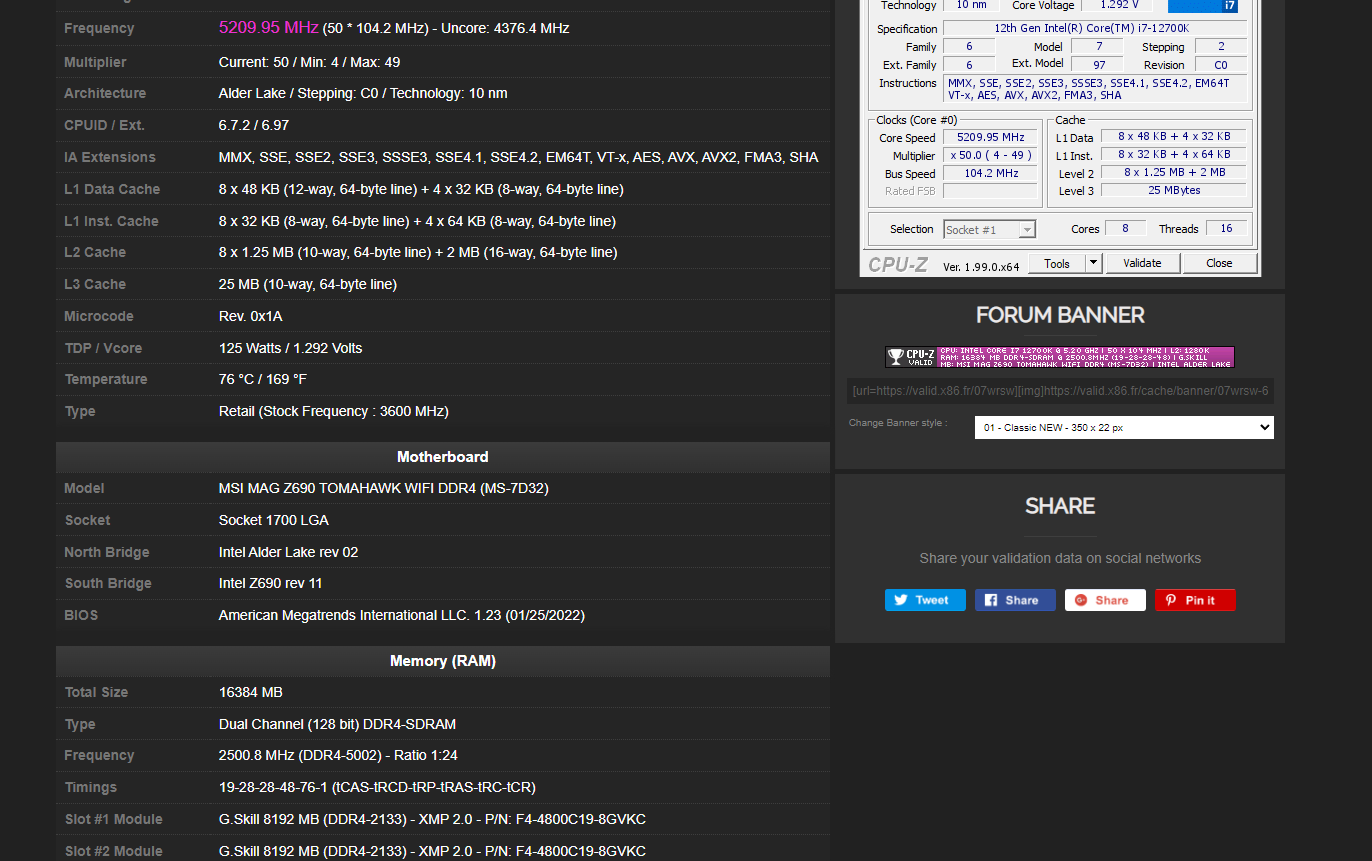The width and height of the screenshot is (1372, 861).
Task: Click the L2 Cache table value
Action: (418, 252)
